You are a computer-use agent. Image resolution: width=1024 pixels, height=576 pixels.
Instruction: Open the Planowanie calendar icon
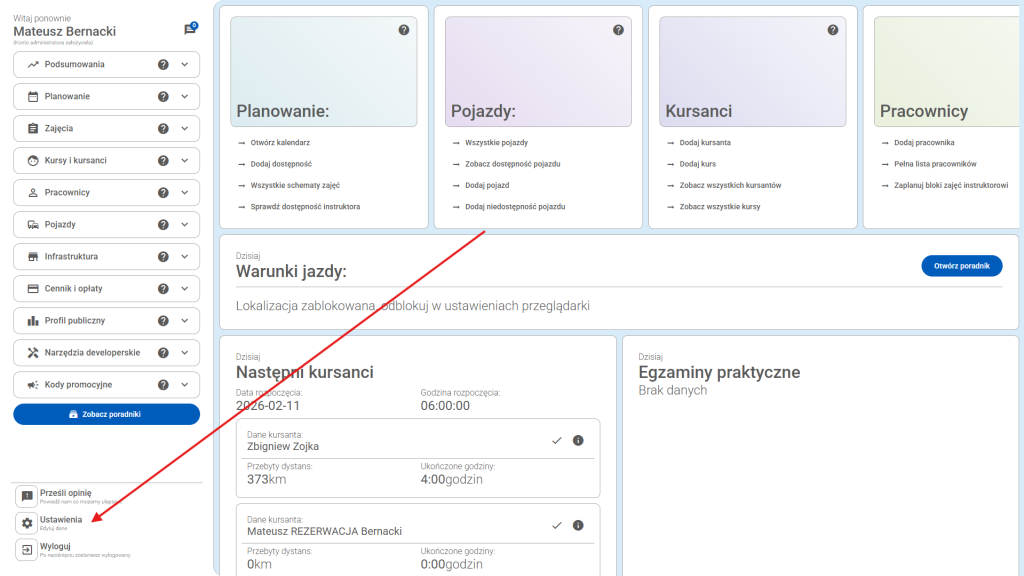(x=34, y=96)
